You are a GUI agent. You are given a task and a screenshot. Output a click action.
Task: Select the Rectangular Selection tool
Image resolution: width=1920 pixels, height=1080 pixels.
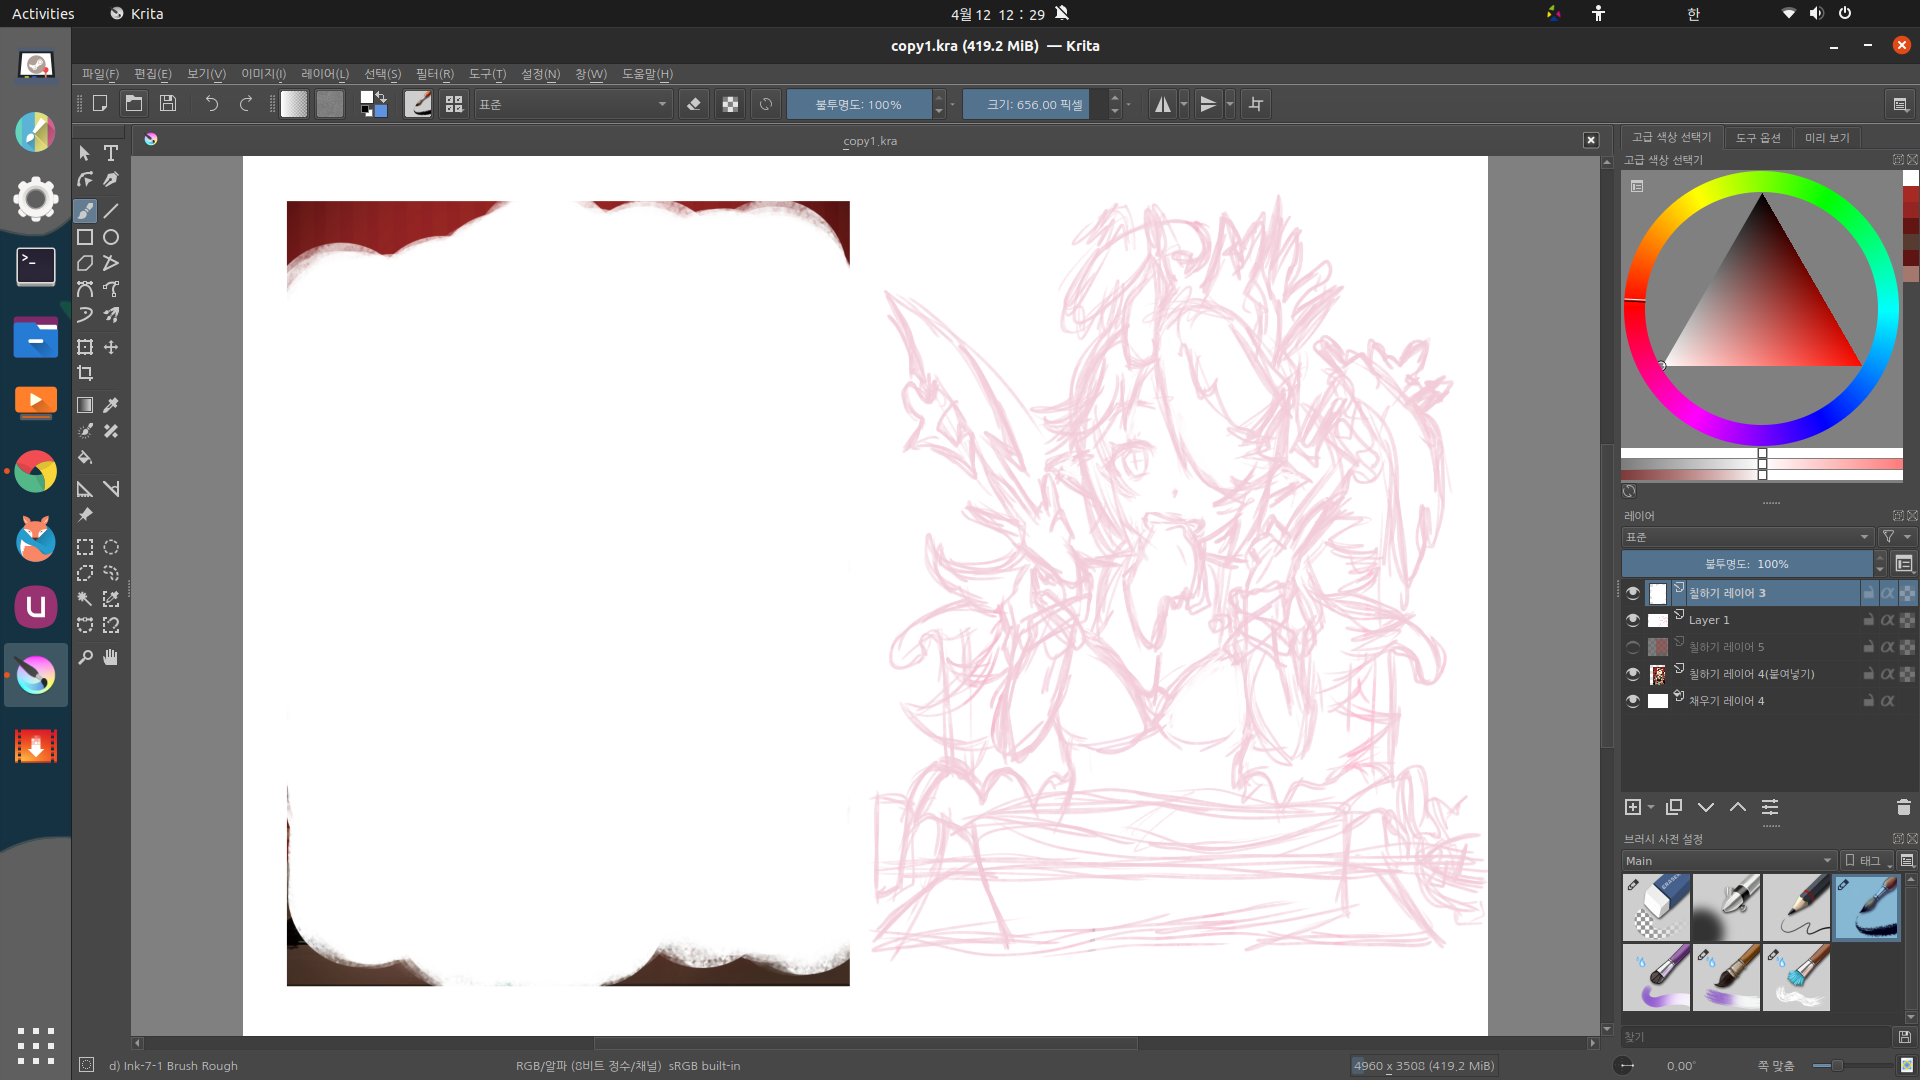pos(85,547)
